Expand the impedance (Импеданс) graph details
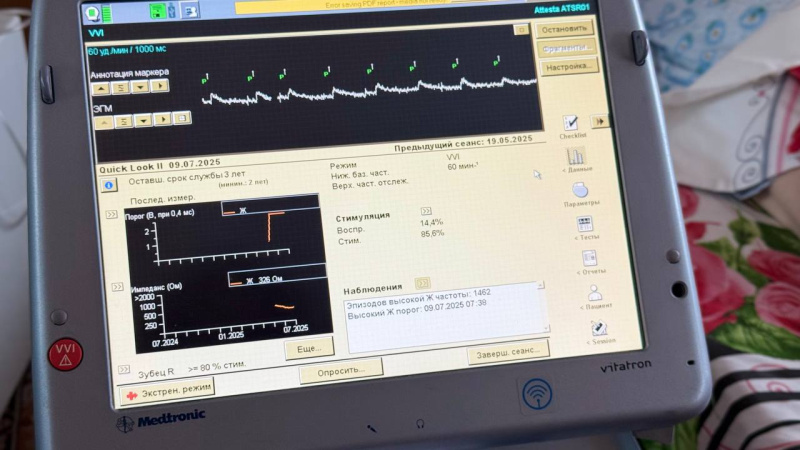Image resolution: width=800 pixels, height=450 pixels. [x=117, y=284]
